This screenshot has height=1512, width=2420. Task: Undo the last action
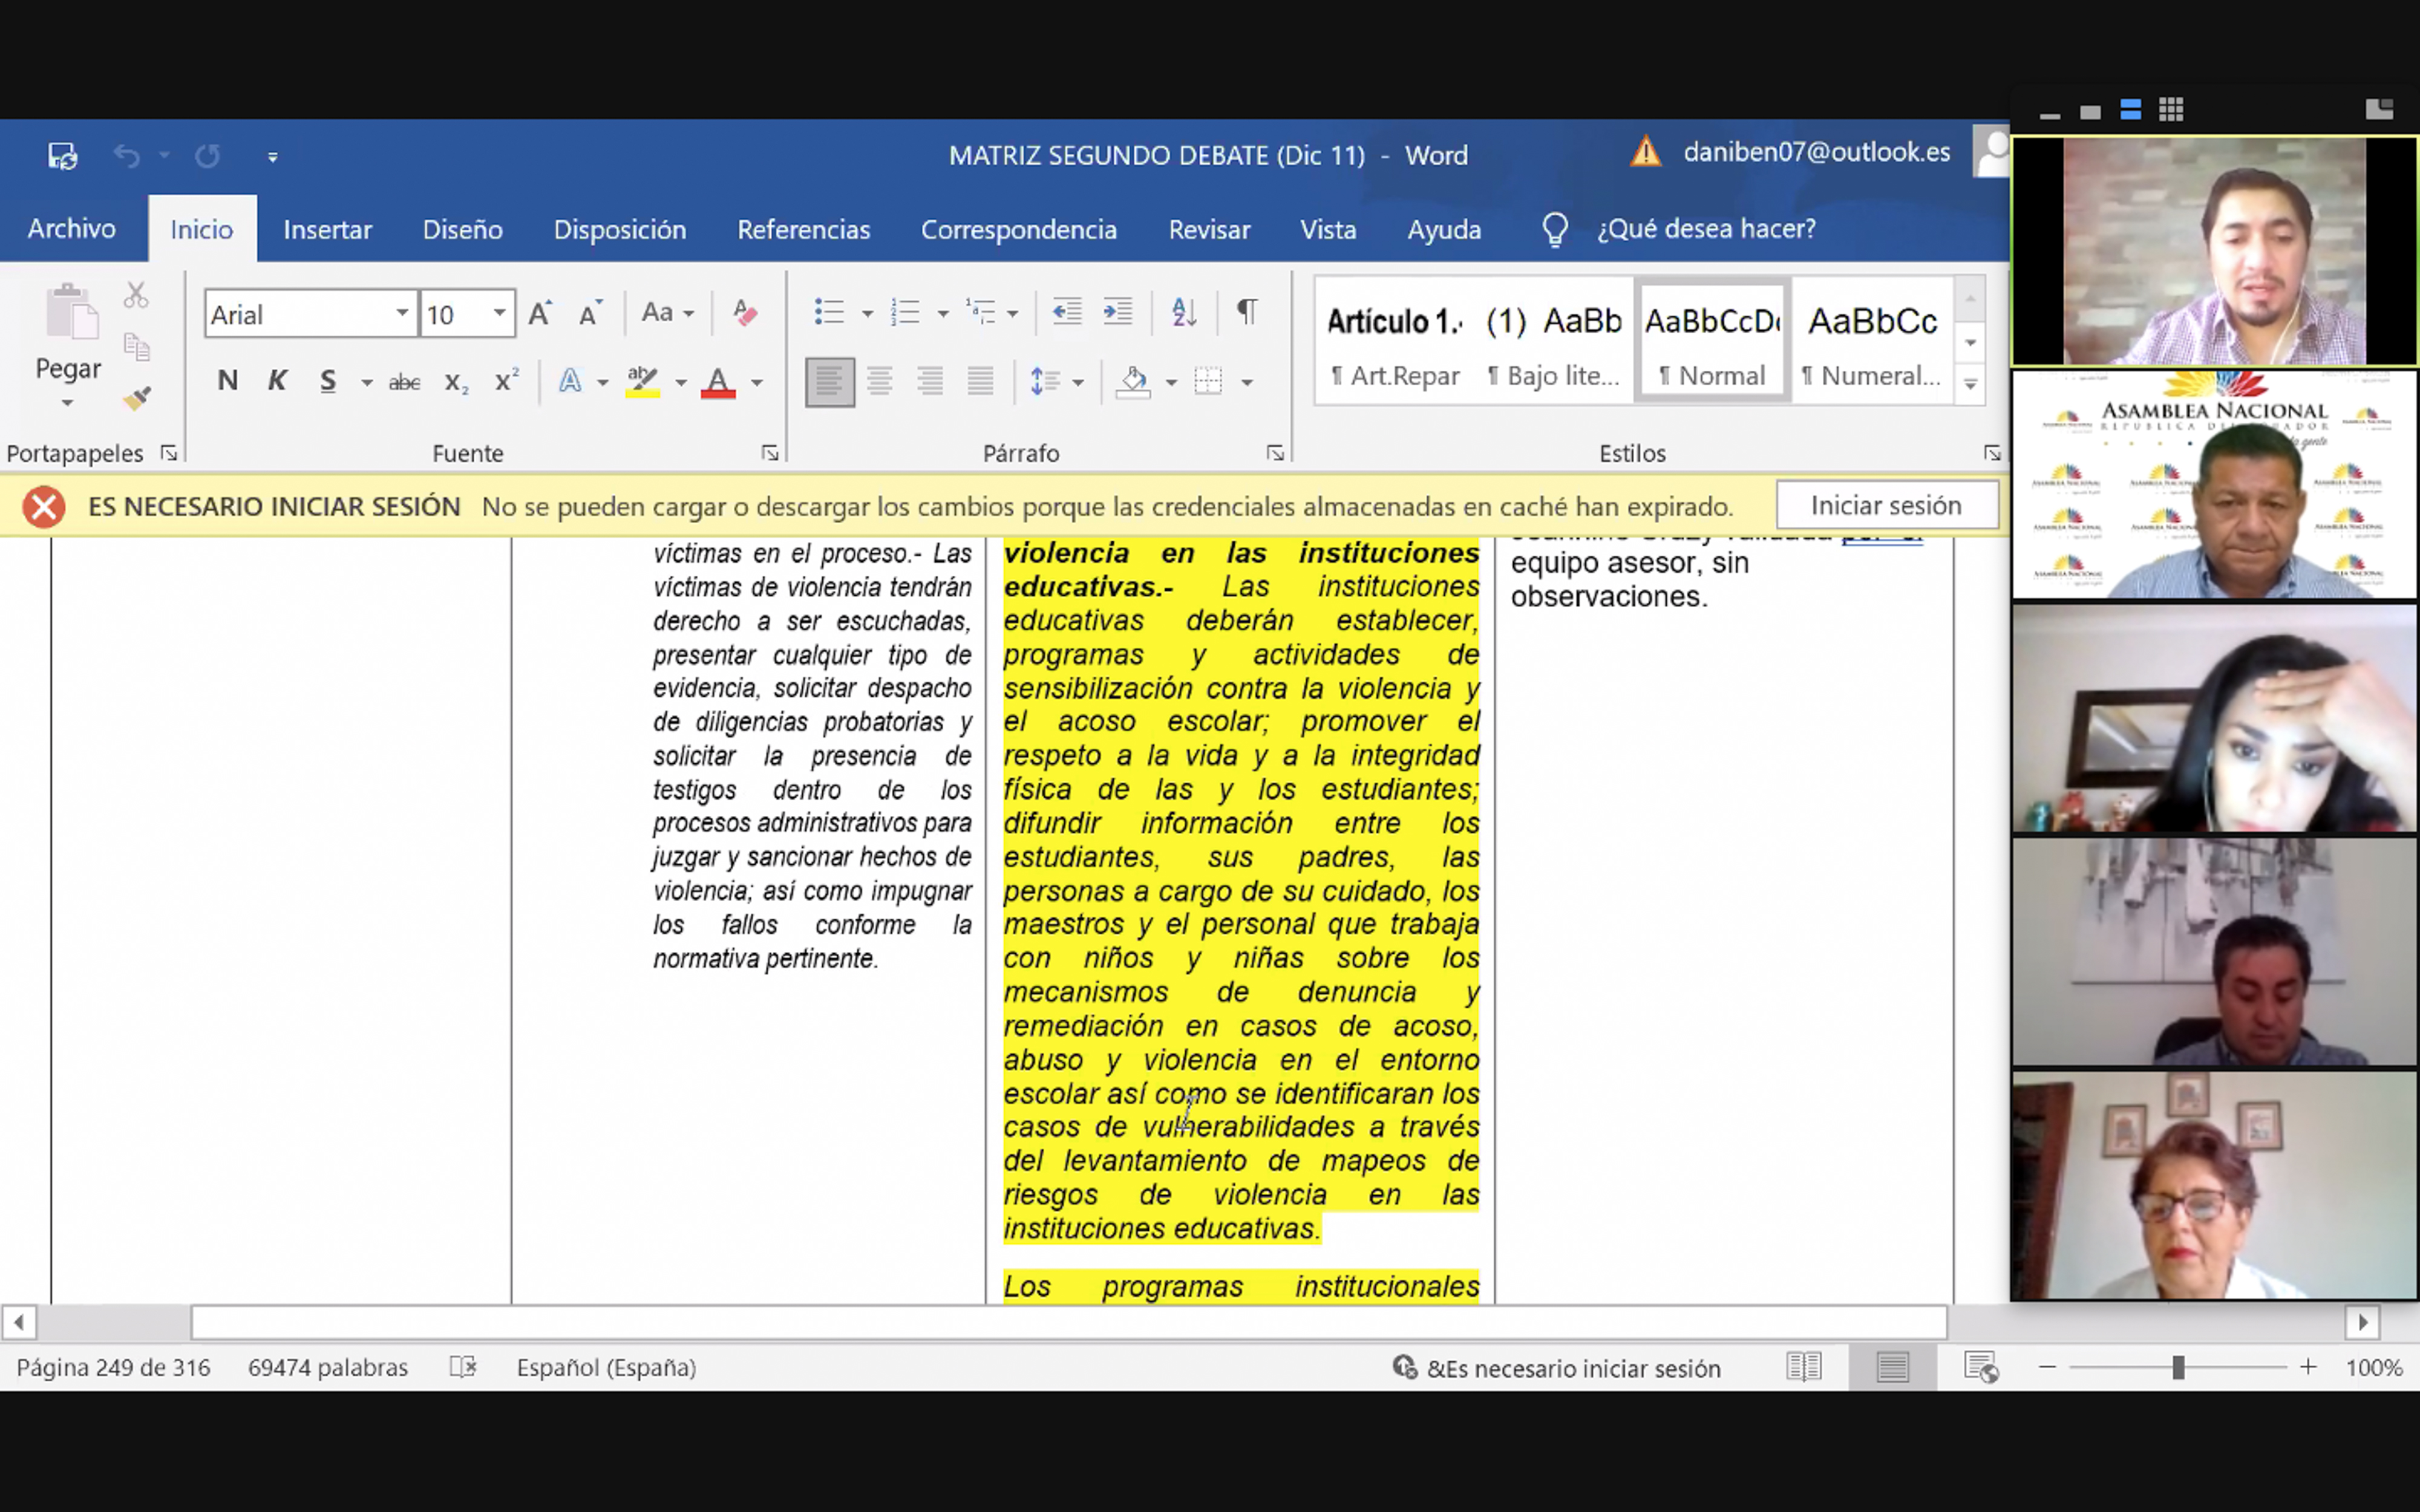(x=127, y=156)
